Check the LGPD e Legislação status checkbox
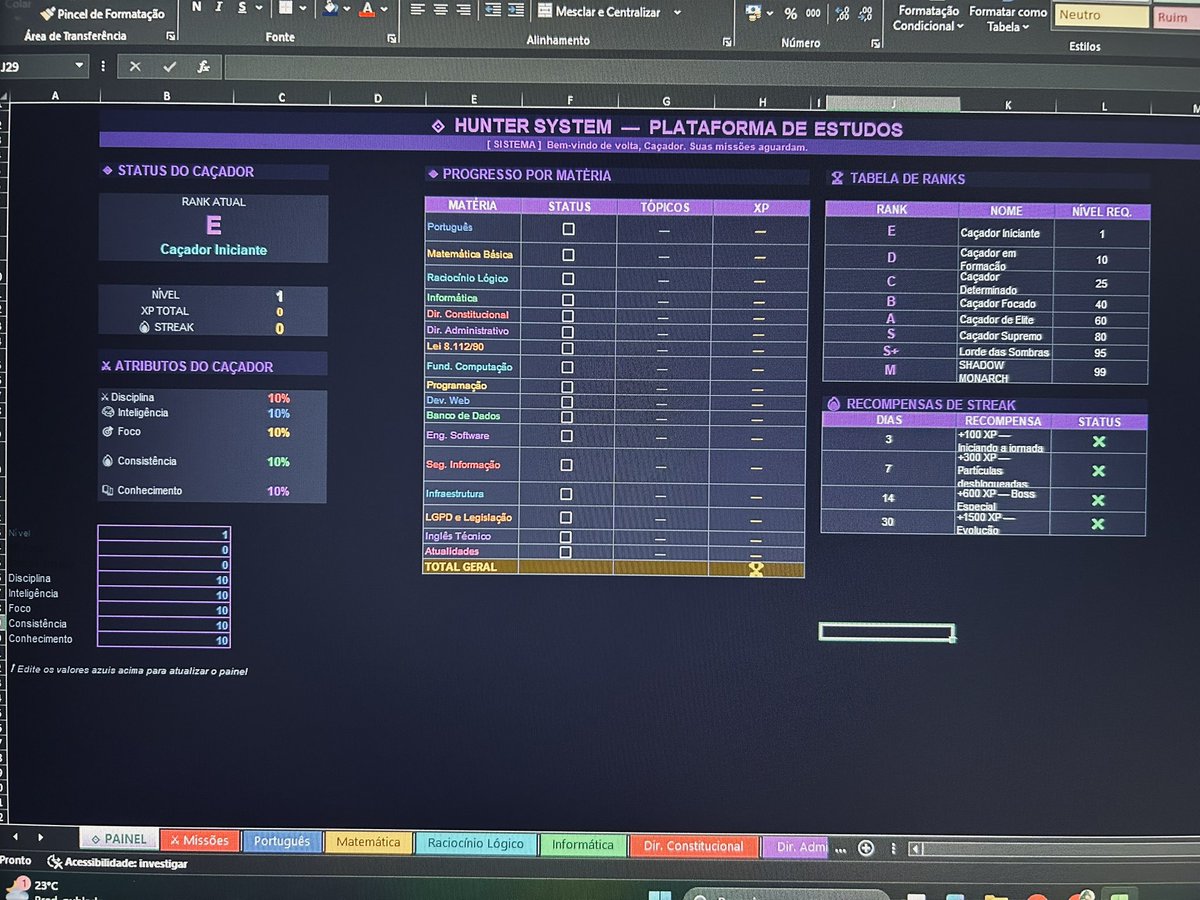The height and width of the screenshot is (900, 1200). 566,518
